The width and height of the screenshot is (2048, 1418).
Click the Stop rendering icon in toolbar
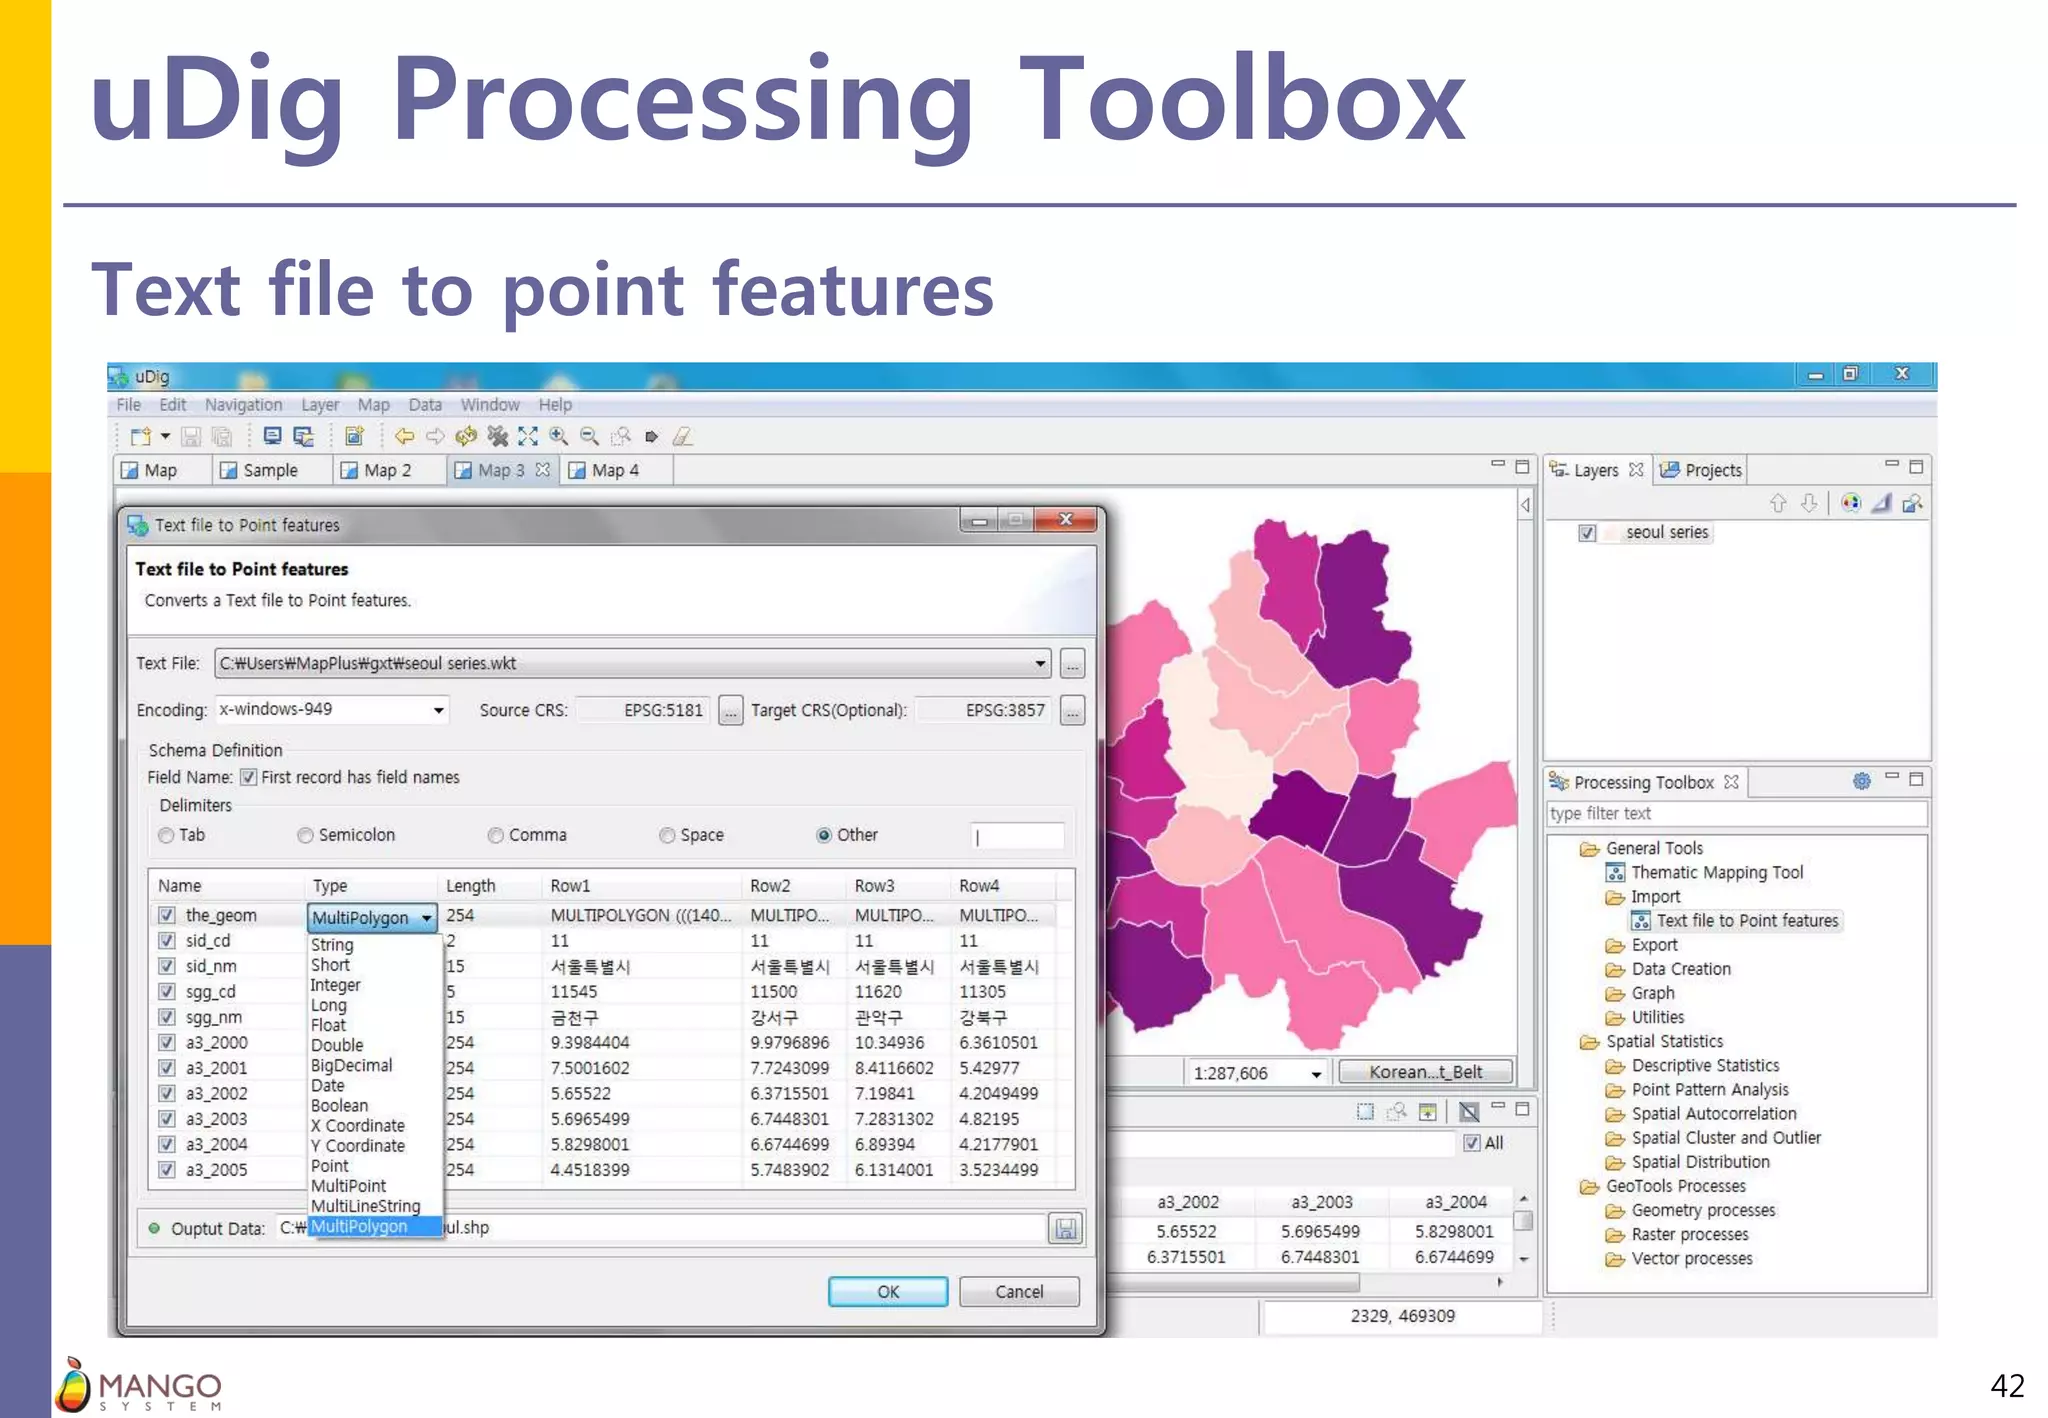click(497, 436)
